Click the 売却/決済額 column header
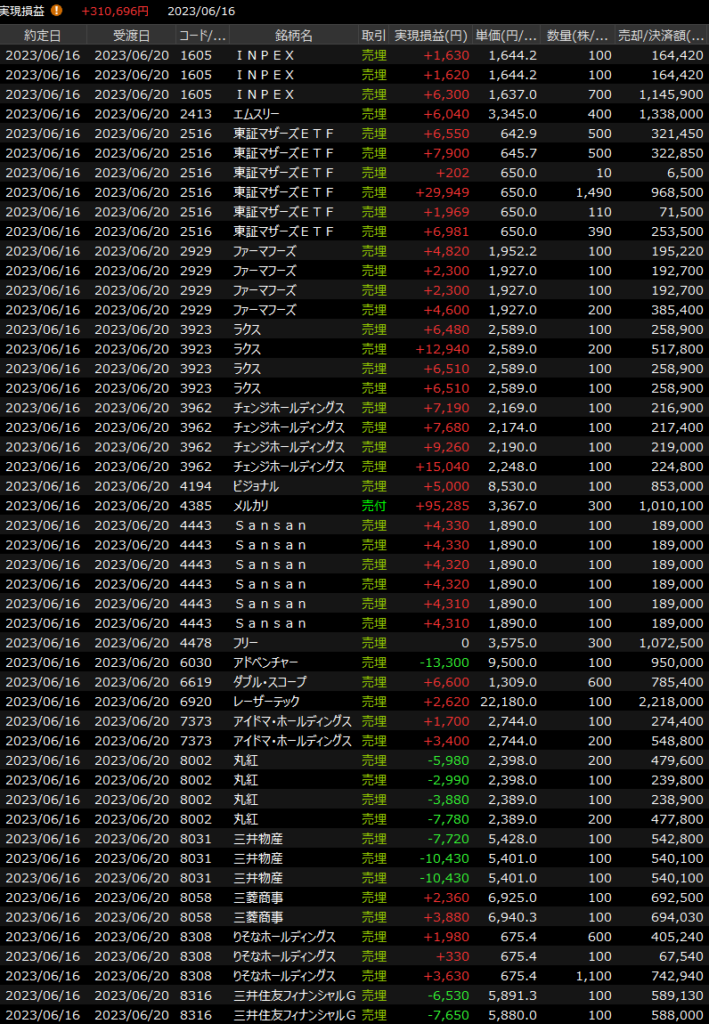 (662, 35)
